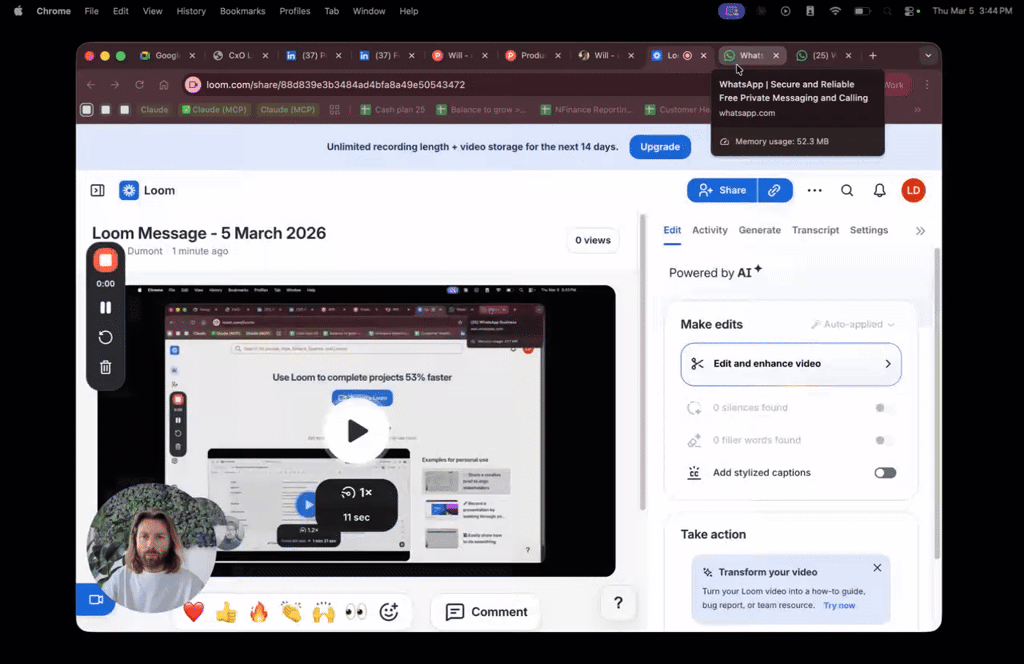This screenshot has height=664, width=1024.
Task: Open Loom search magnifier
Action: 847,191
